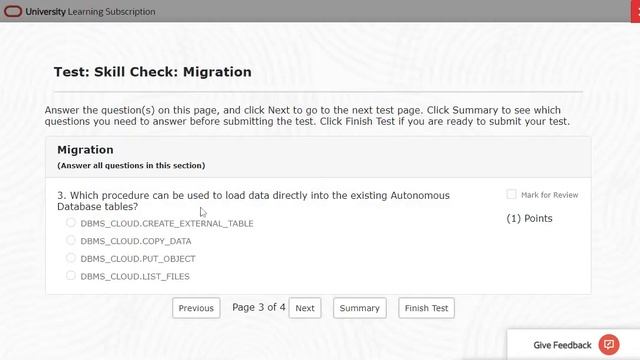The height and width of the screenshot is (360, 640).
Task: Click the '(1) Points' label
Action: (529, 218)
